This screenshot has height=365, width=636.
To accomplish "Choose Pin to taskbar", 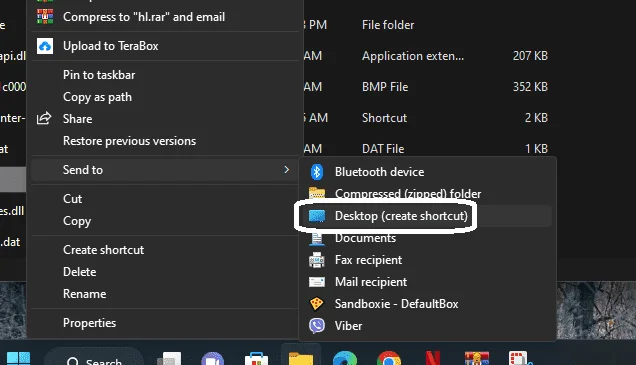I will pyautogui.click(x=164, y=75).
